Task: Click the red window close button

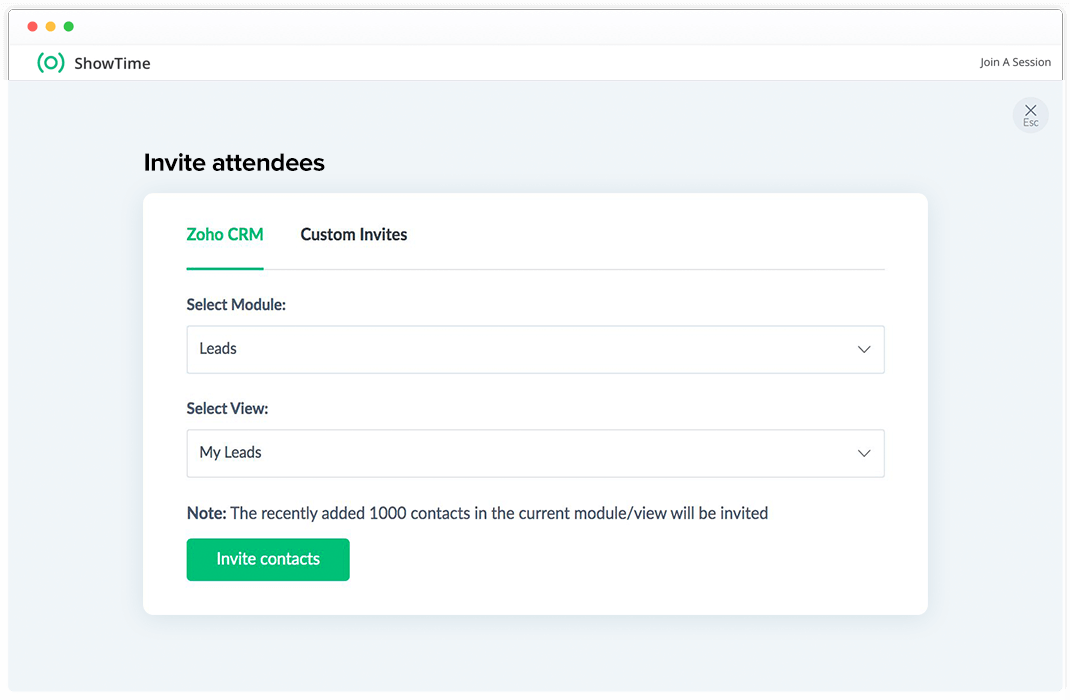Action: click(32, 26)
